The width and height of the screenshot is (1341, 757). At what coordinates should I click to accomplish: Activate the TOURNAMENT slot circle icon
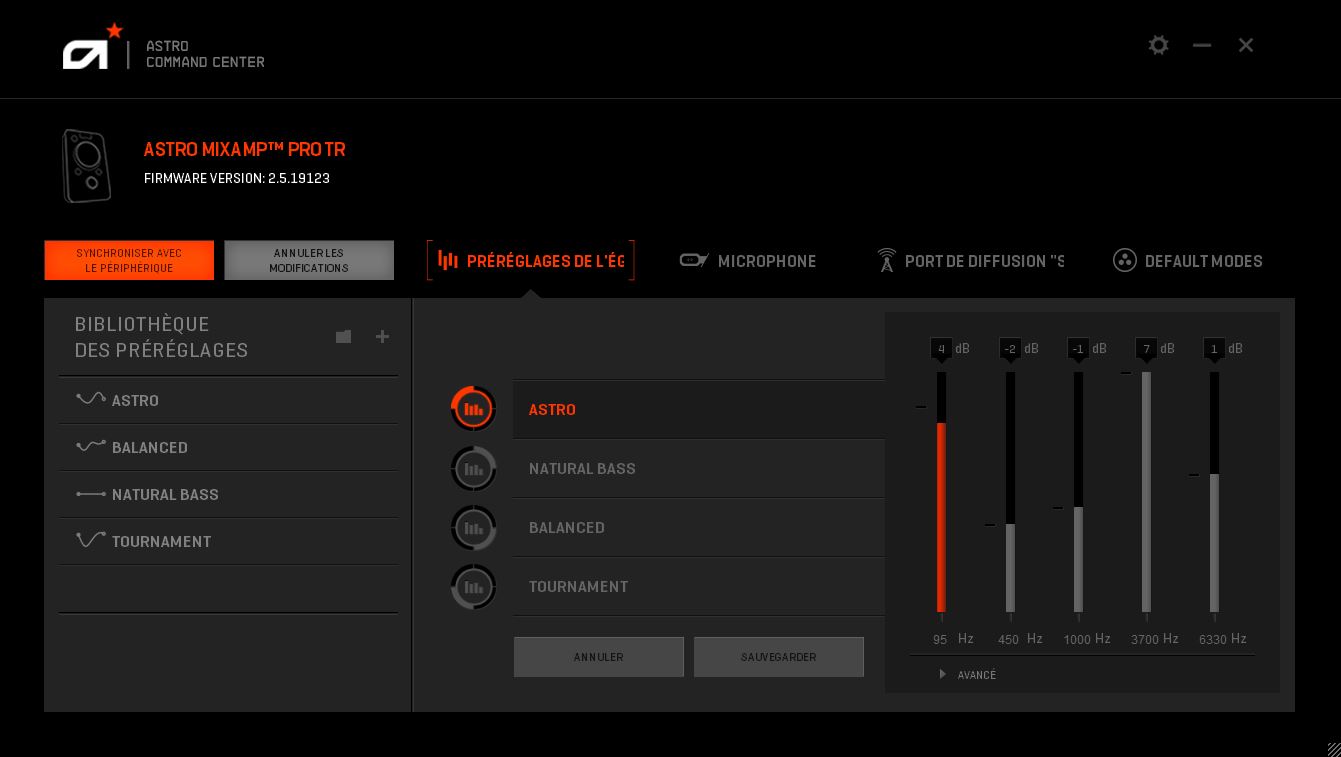(x=473, y=586)
